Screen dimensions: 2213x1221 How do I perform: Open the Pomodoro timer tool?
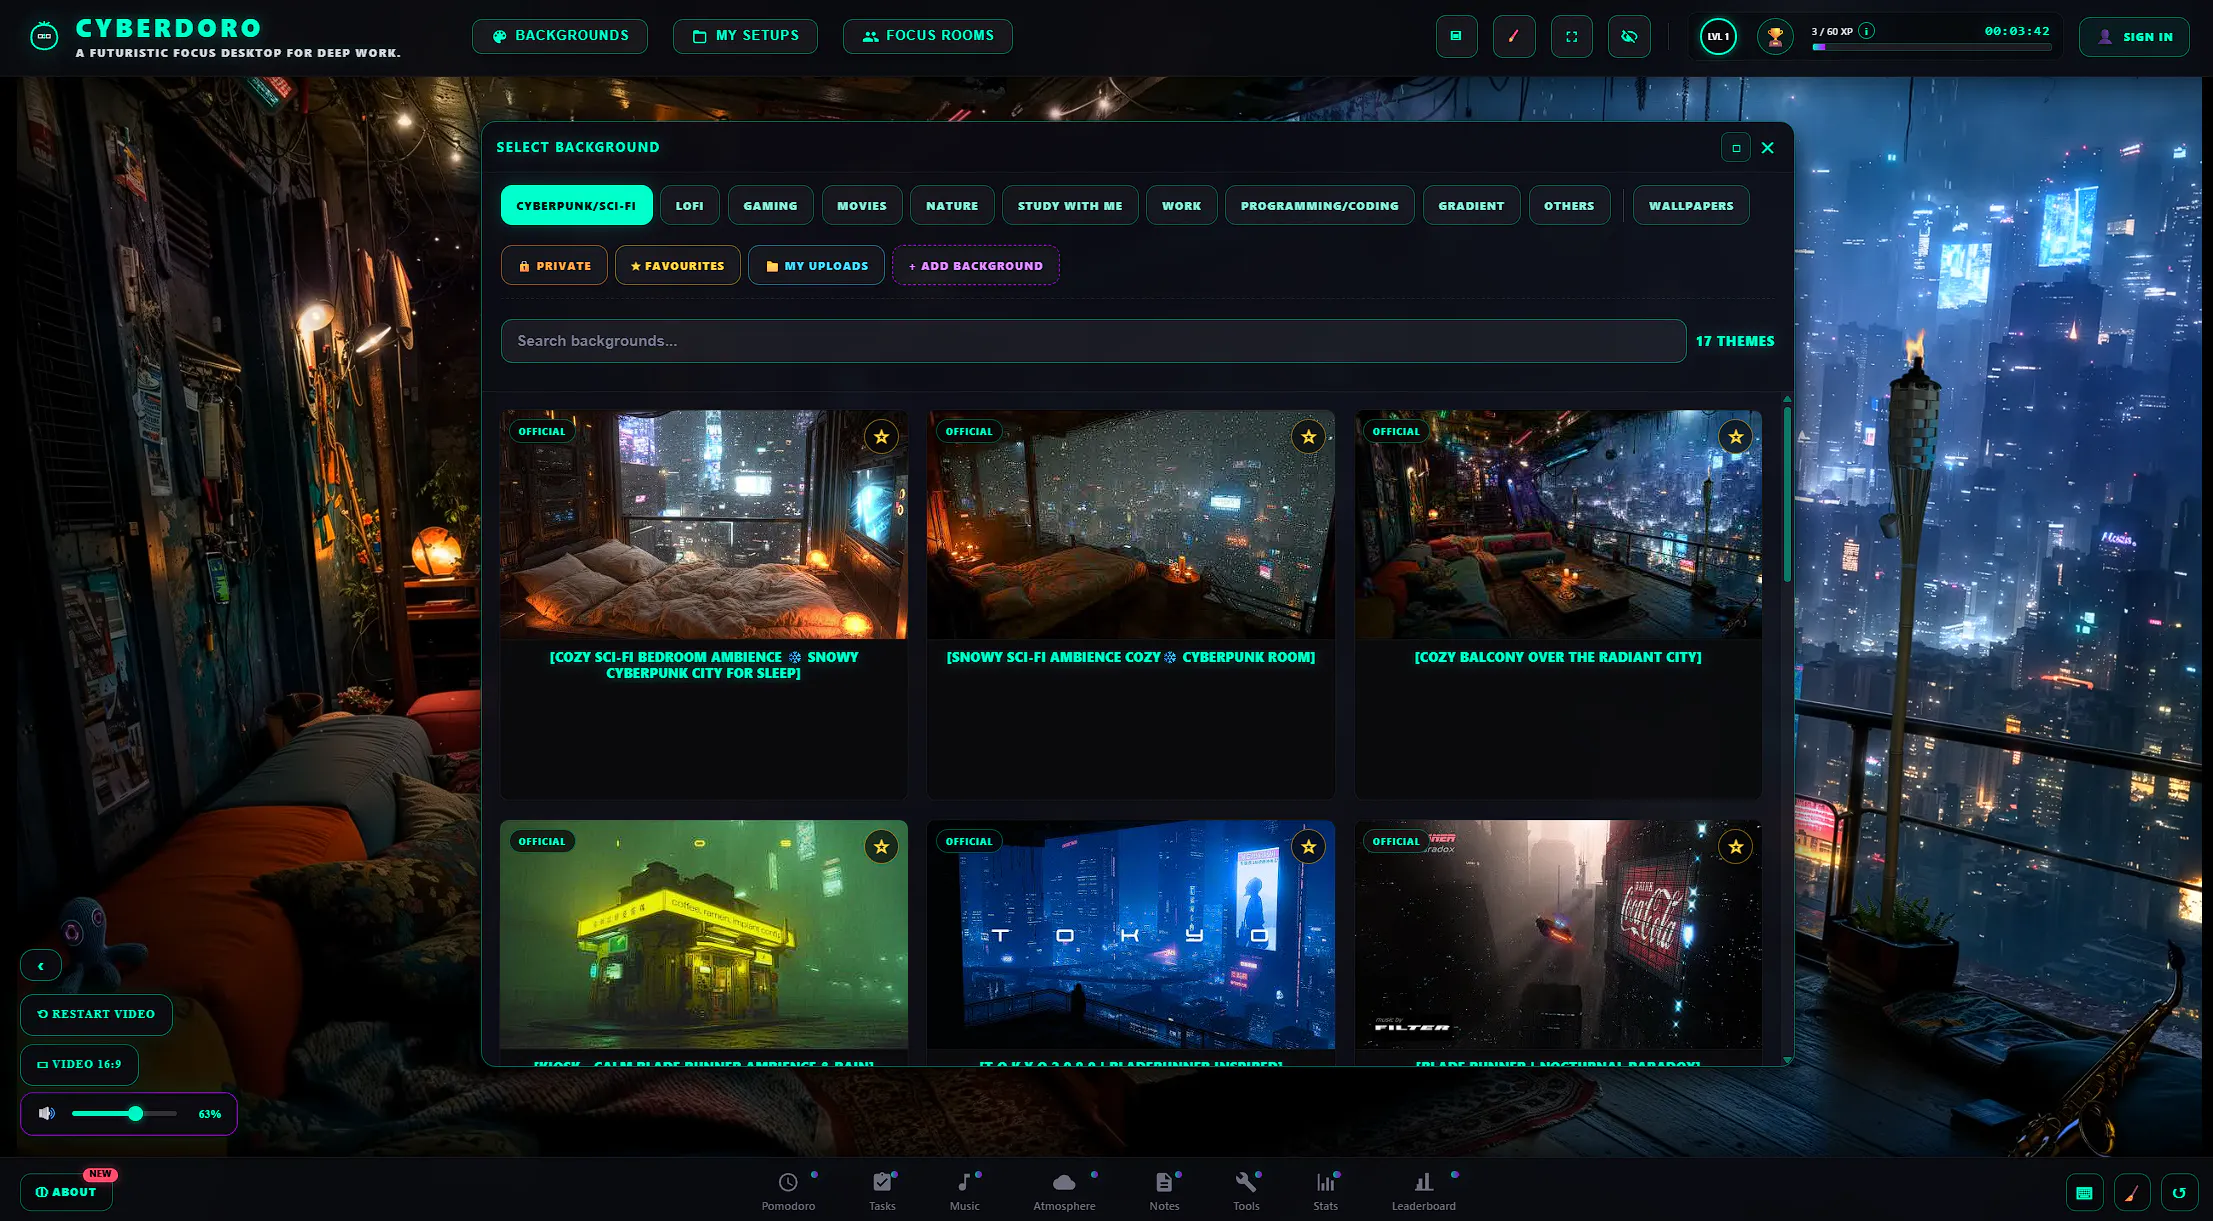788,1191
